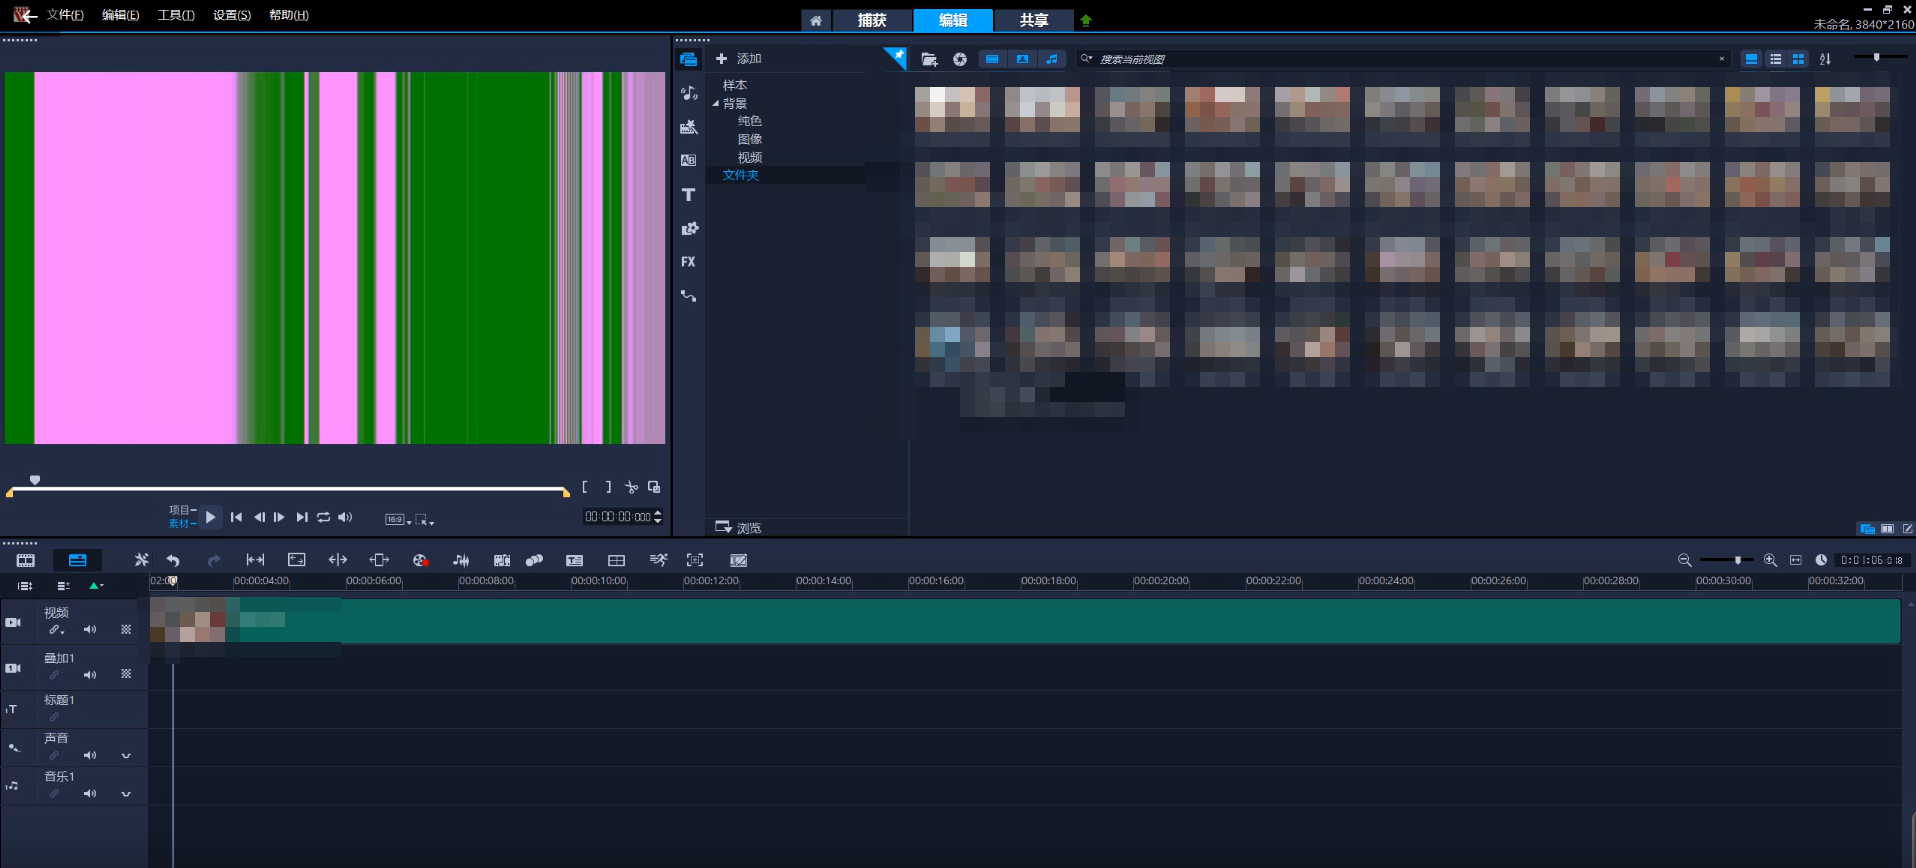
Task: Click the library thumbnail size slider
Action: (x=1876, y=58)
